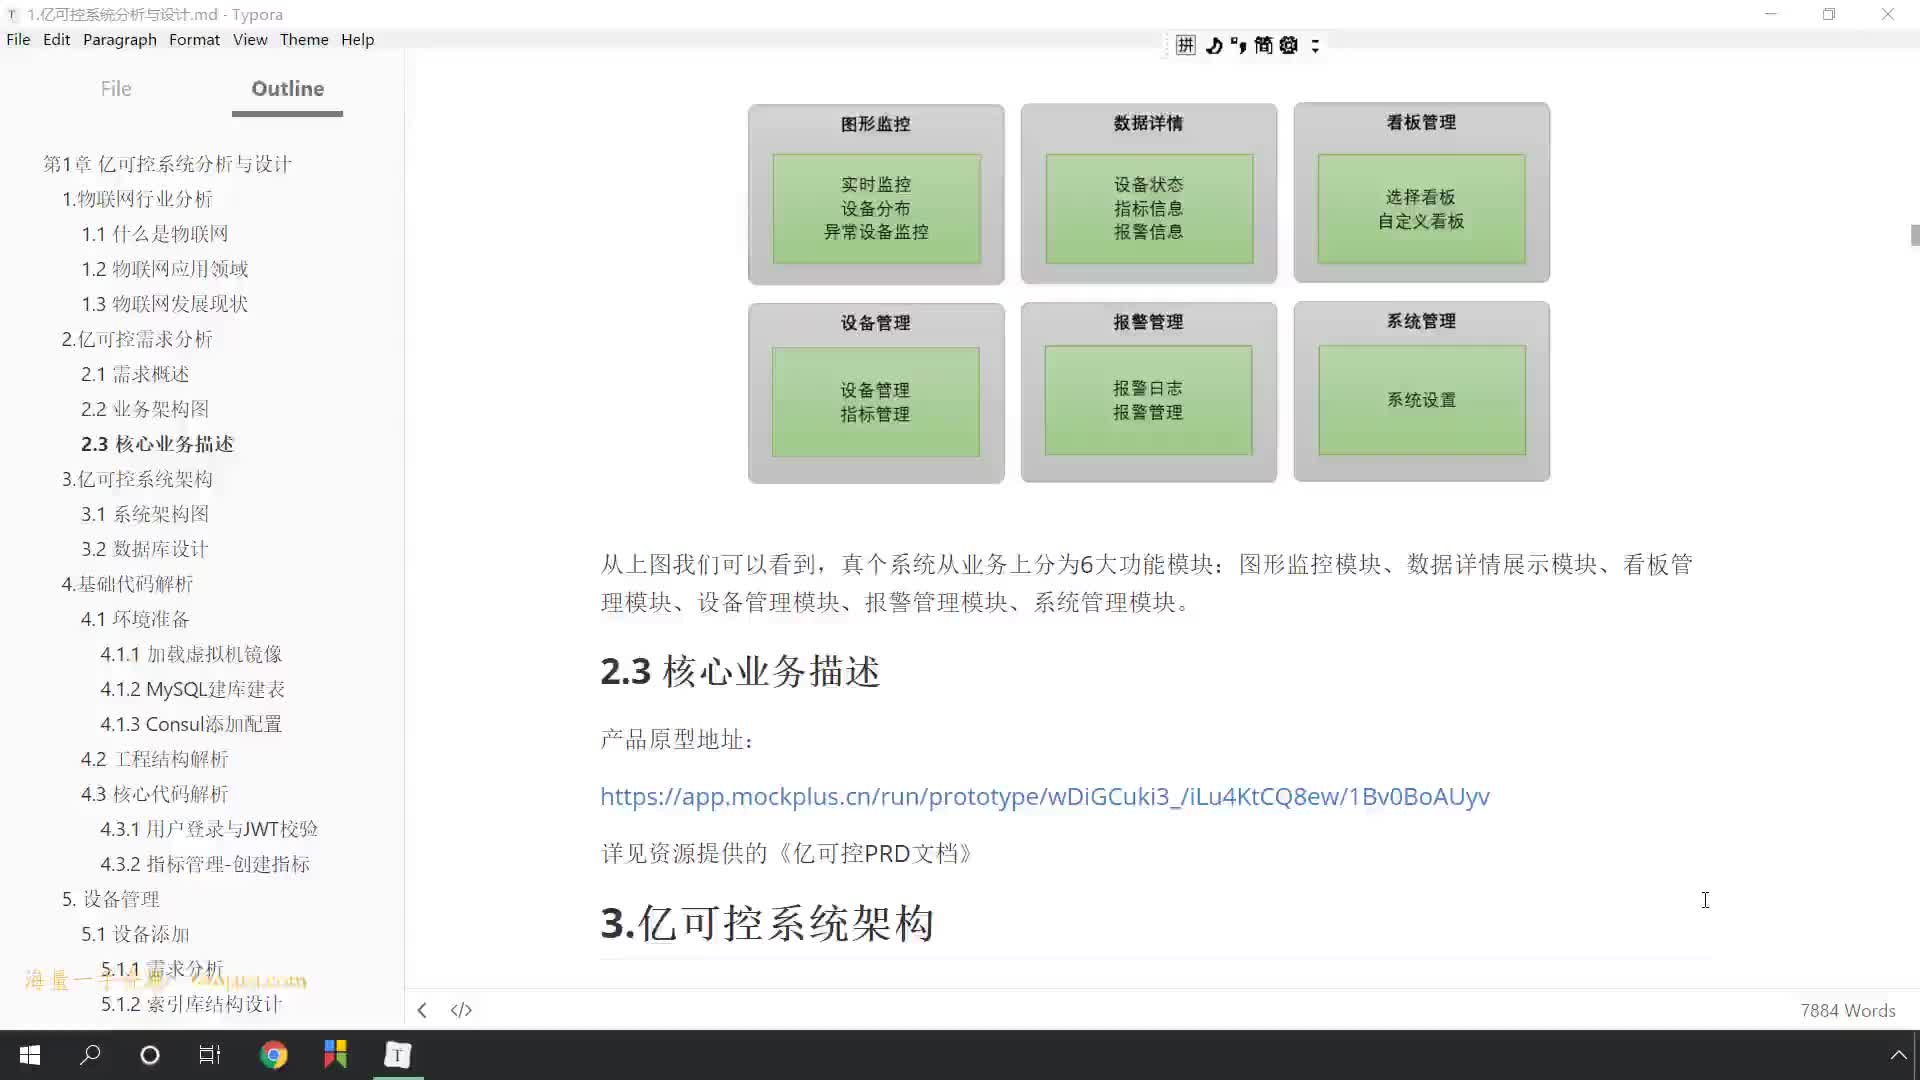Image resolution: width=1920 pixels, height=1080 pixels.
Task: Jump to 5.1.2 索引库结构设计
Action: coord(191,1004)
